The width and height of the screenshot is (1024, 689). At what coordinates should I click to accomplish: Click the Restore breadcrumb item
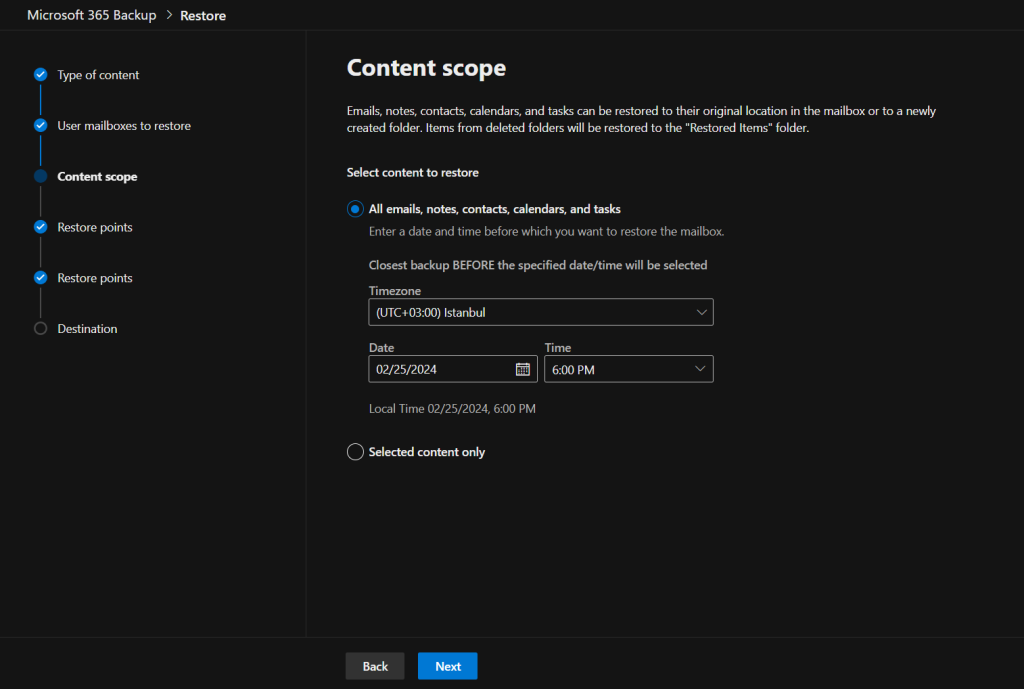point(203,16)
